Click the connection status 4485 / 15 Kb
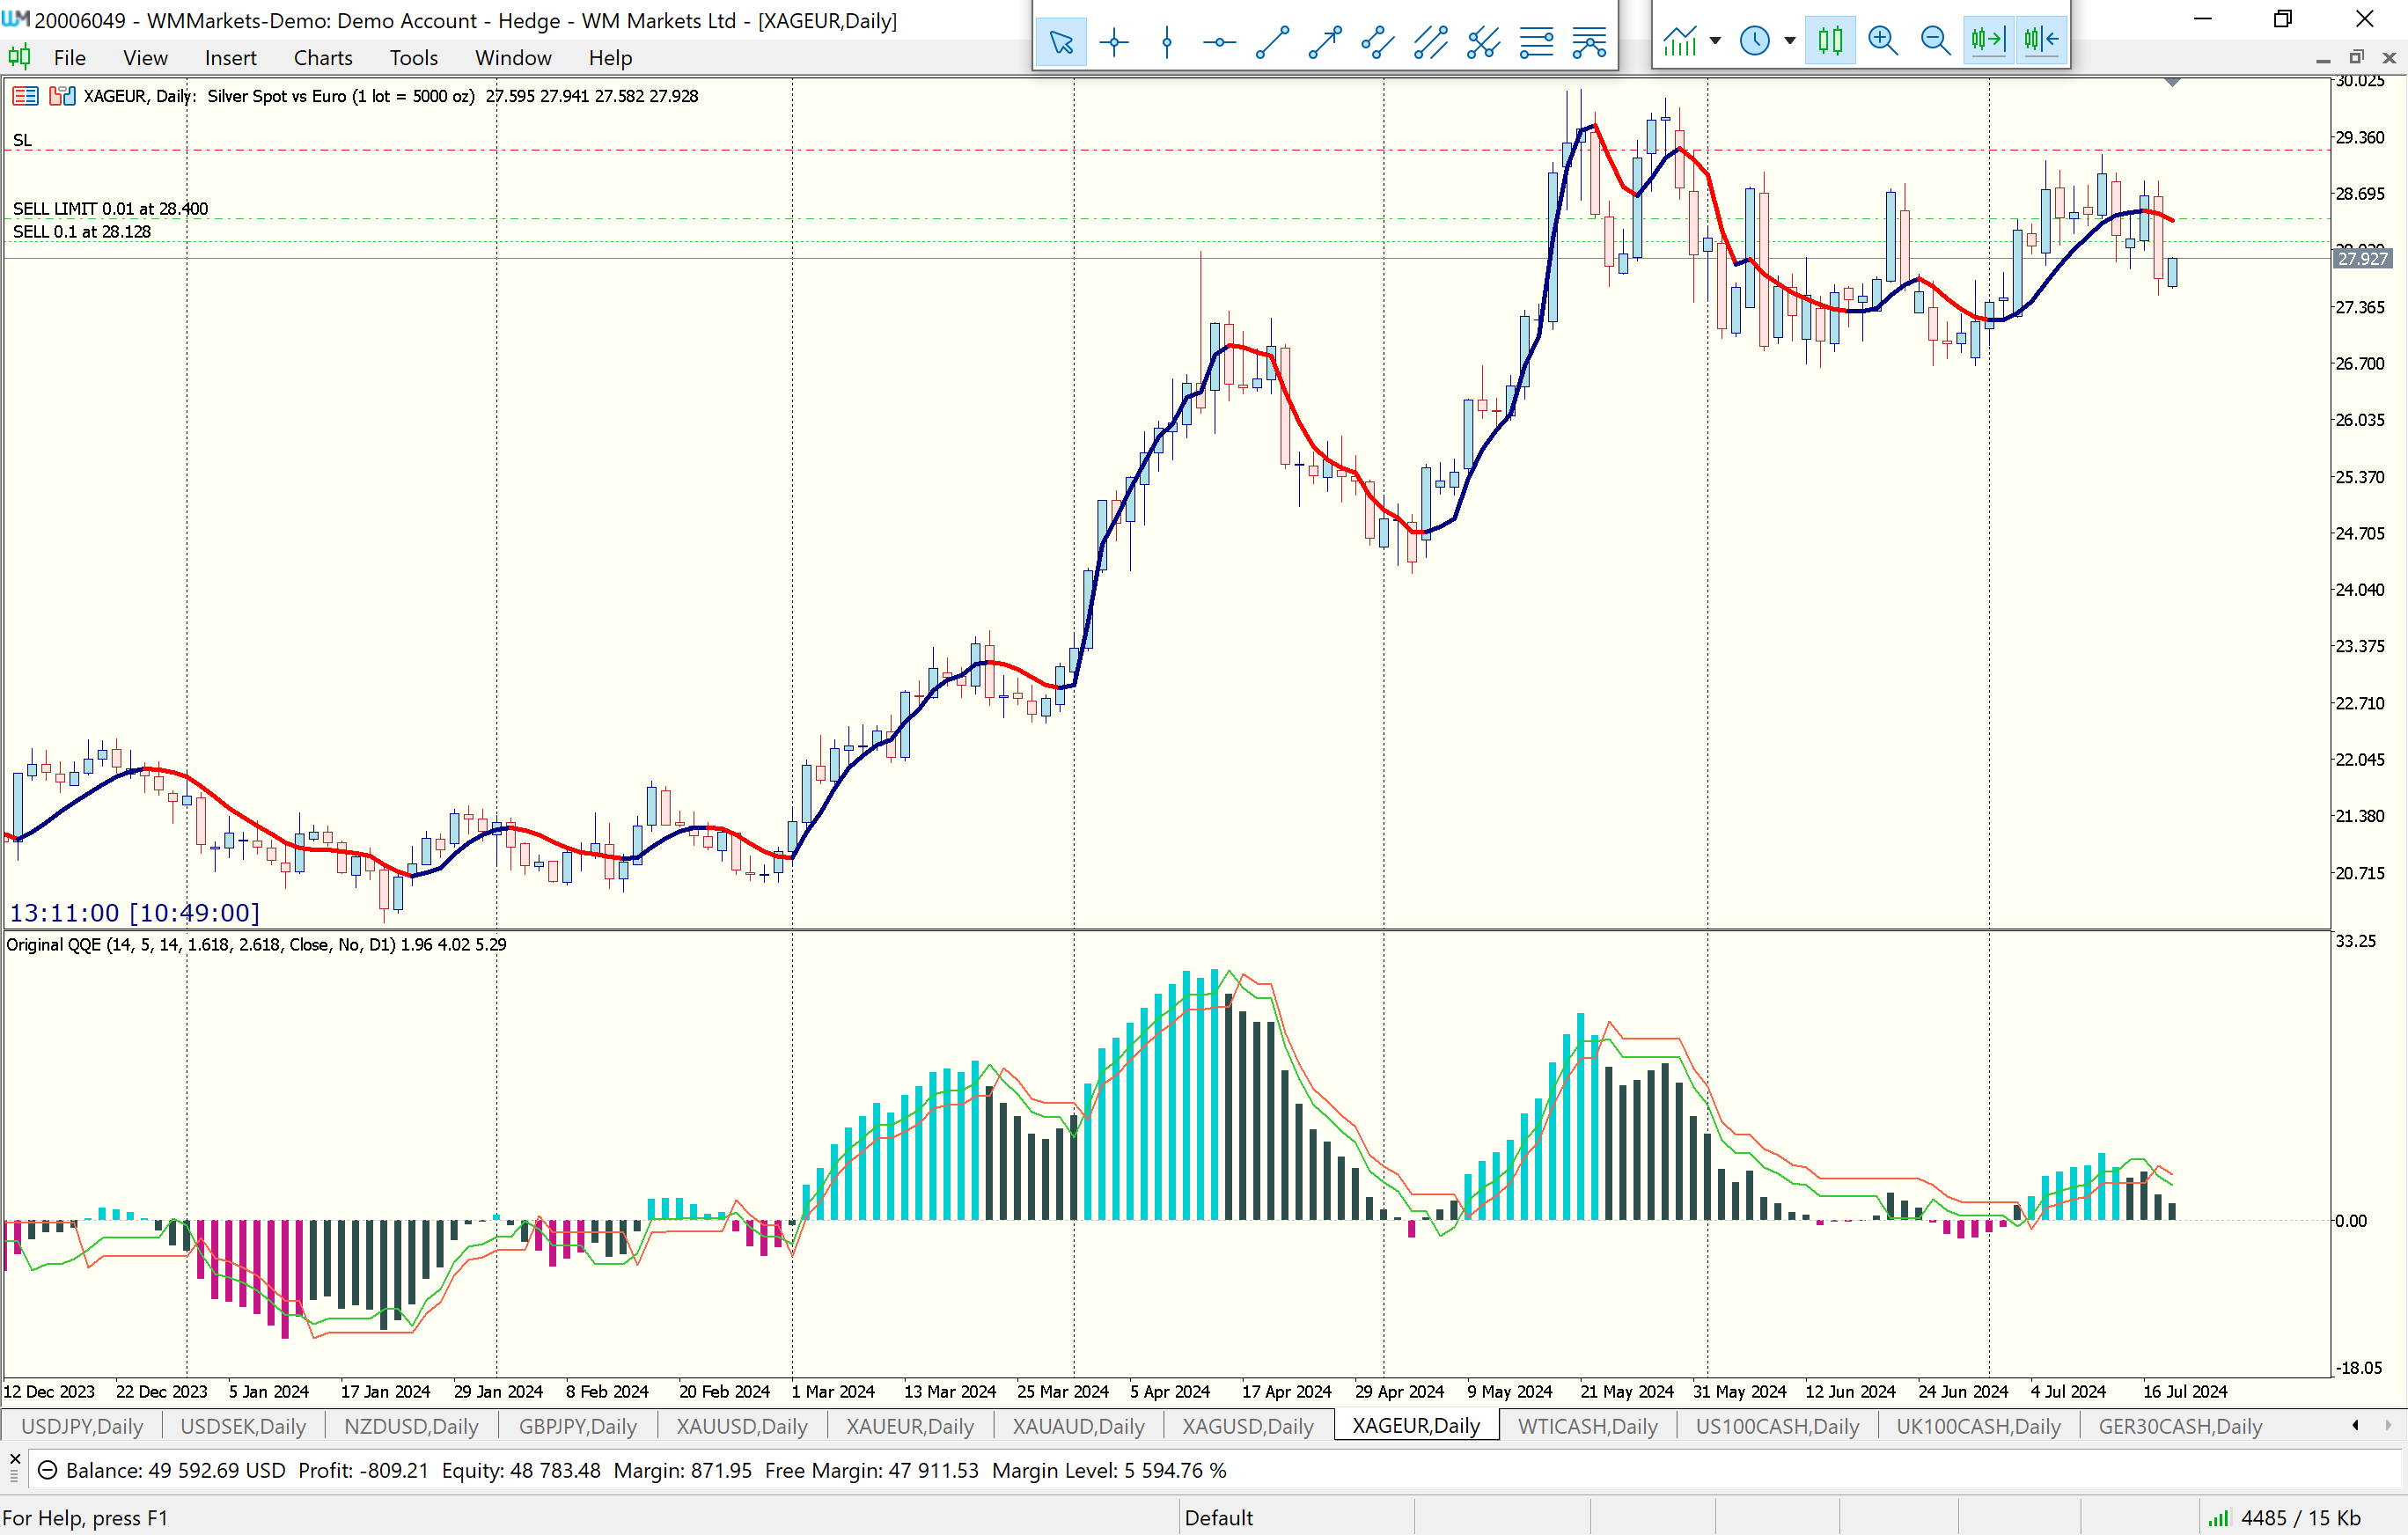The image size is (2408, 1535). 2300,1517
